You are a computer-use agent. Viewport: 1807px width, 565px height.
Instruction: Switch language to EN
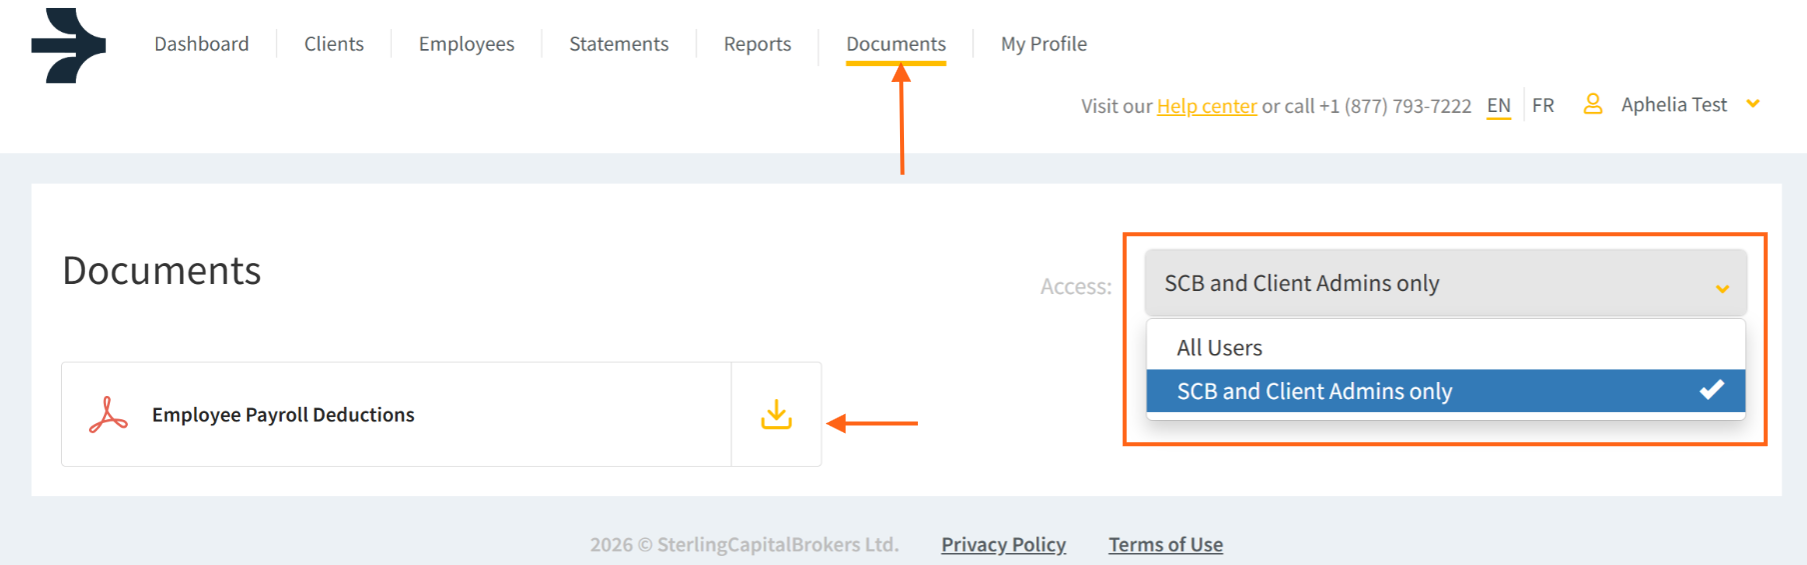coord(1498,105)
